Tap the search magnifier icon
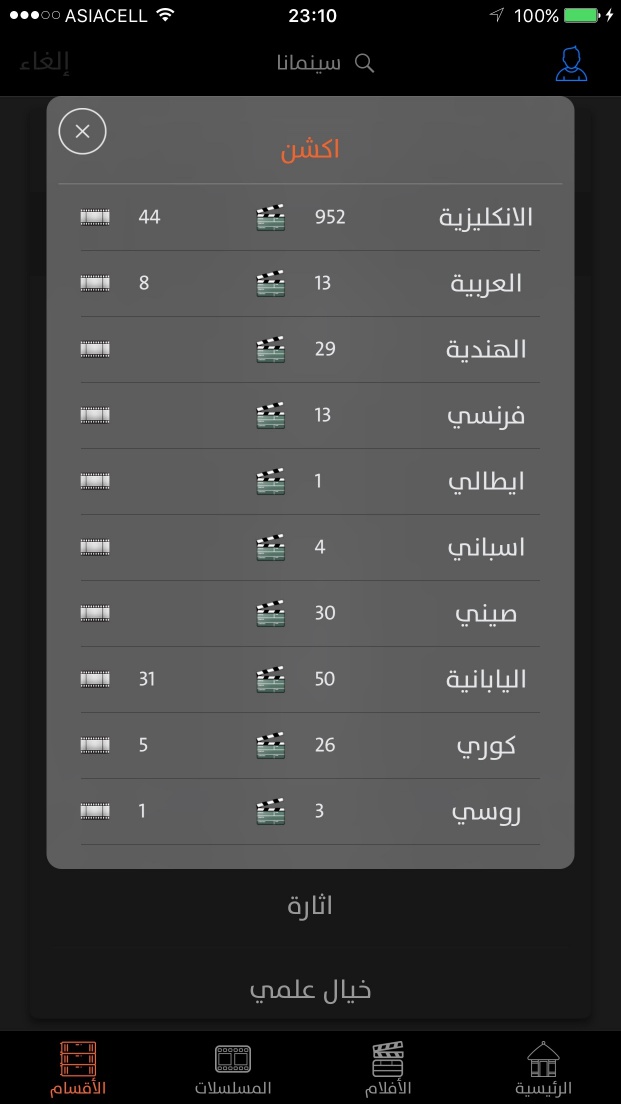 [x=364, y=63]
